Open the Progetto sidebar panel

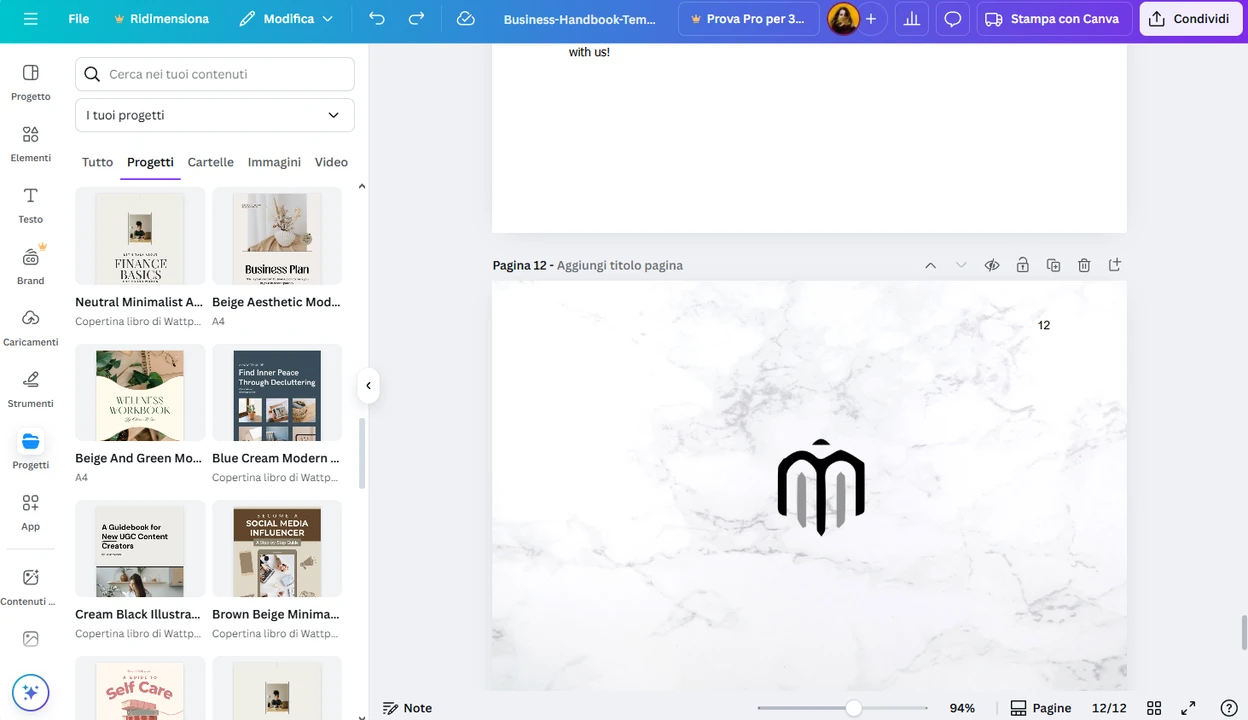point(31,82)
